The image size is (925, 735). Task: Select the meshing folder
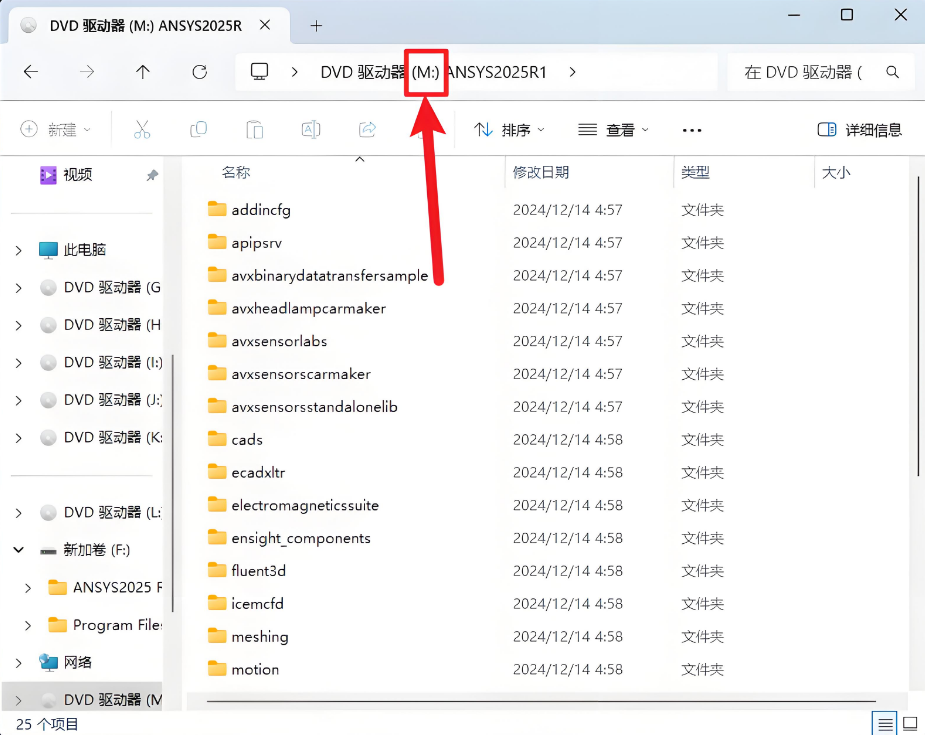pos(248,636)
